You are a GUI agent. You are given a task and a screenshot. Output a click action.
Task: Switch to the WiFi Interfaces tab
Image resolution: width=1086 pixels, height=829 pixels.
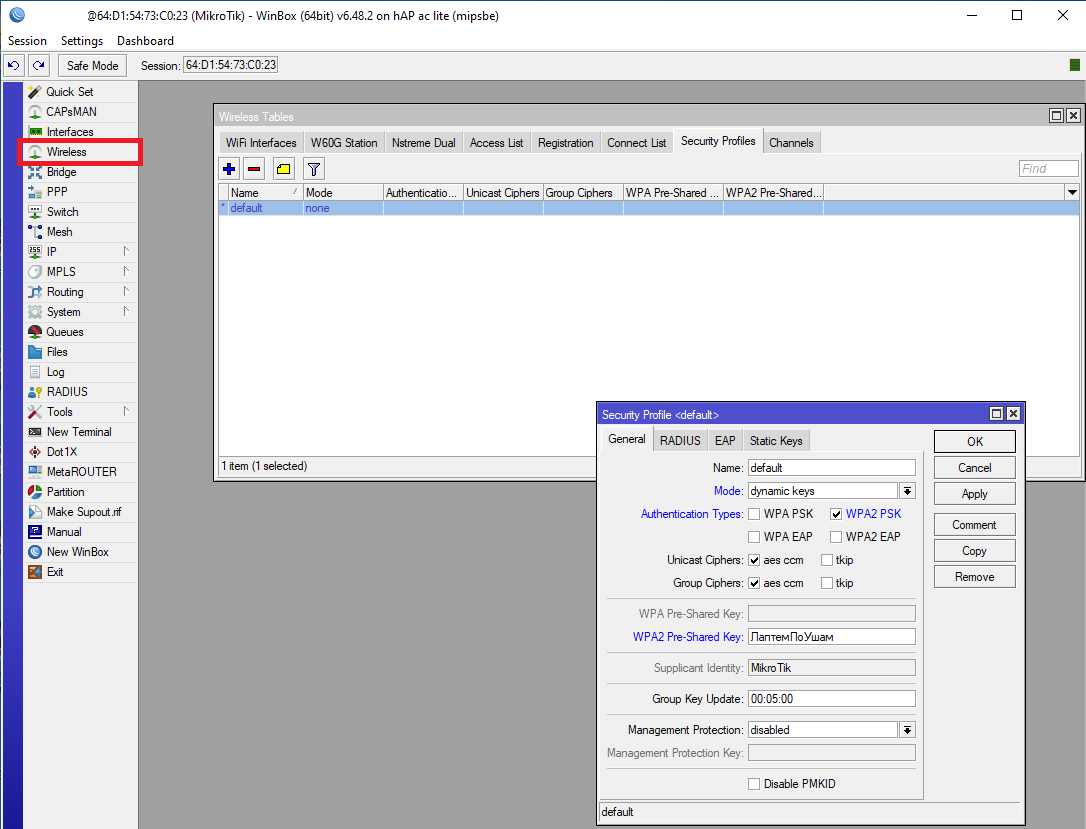coord(261,143)
